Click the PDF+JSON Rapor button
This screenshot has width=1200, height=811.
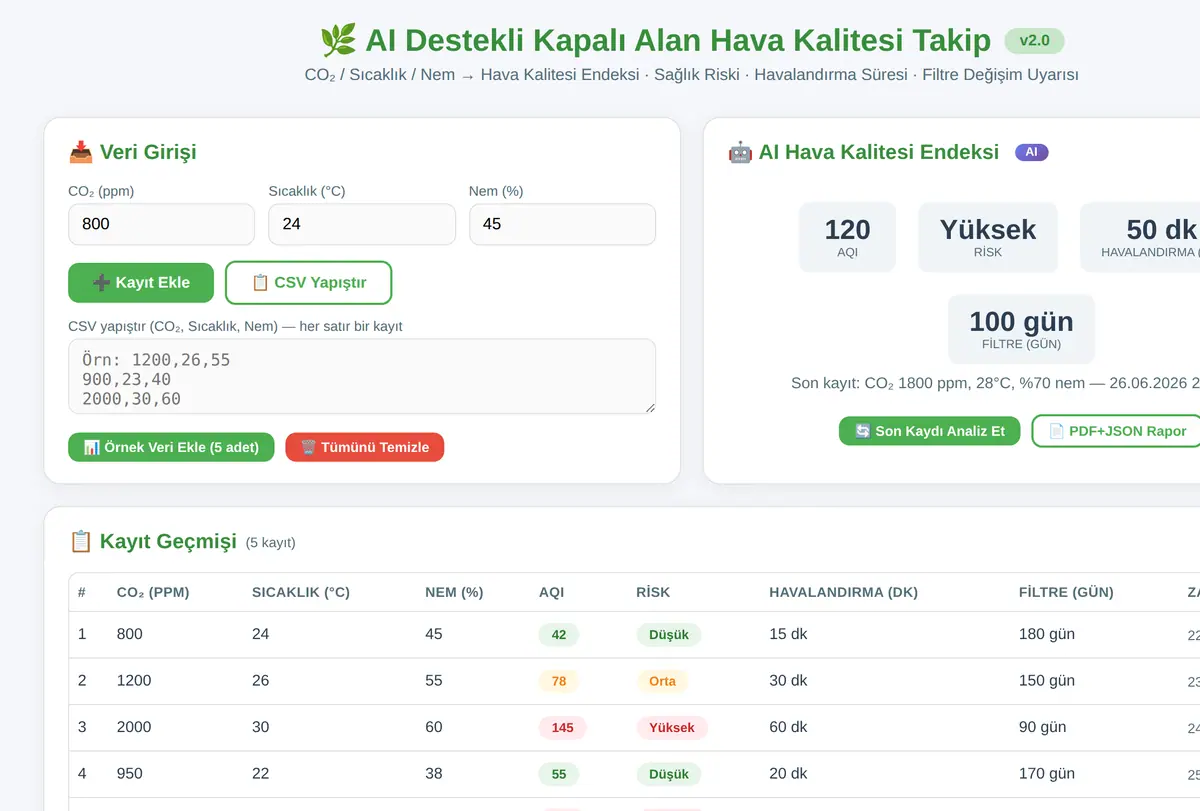[1117, 431]
